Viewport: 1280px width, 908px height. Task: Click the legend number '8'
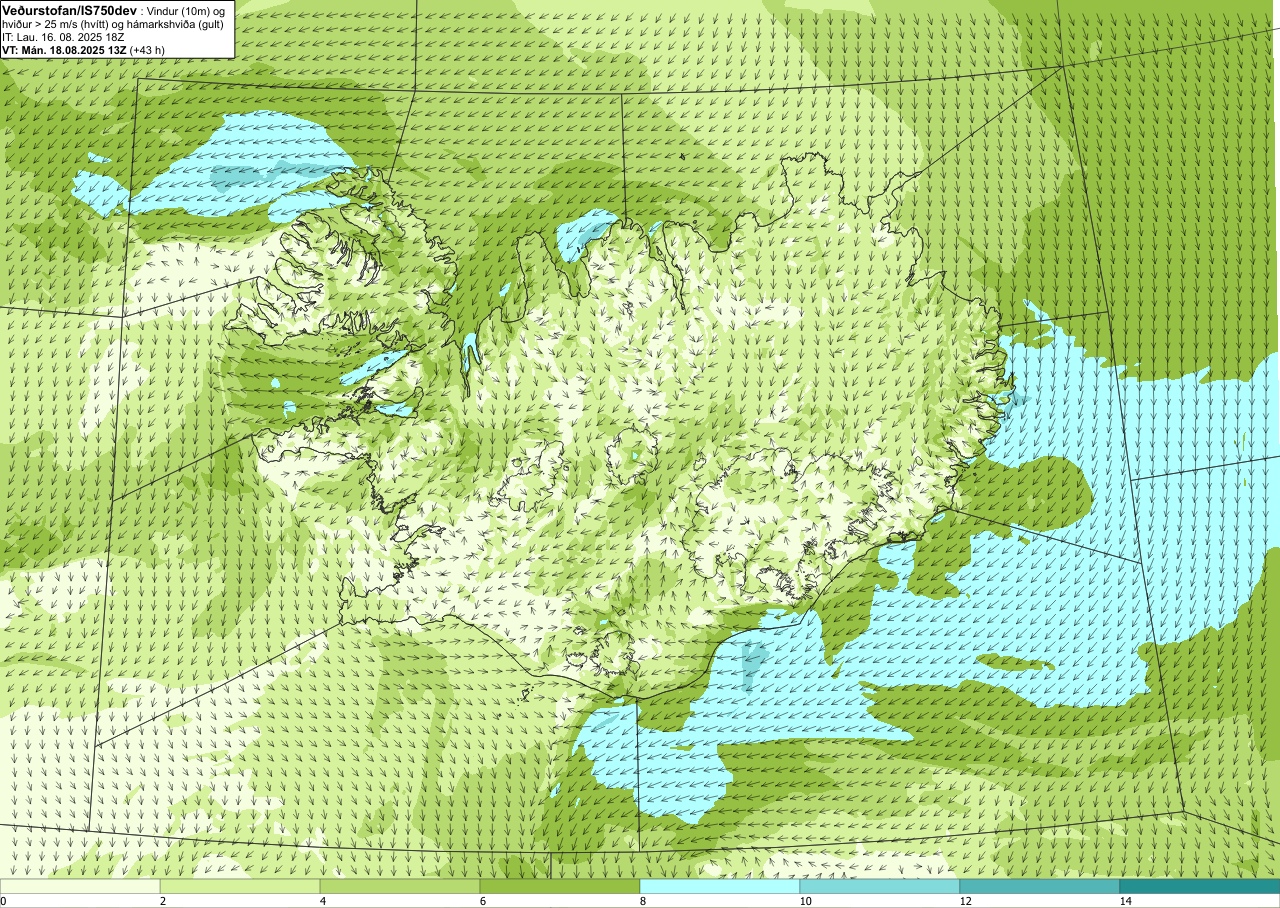point(643,901)
